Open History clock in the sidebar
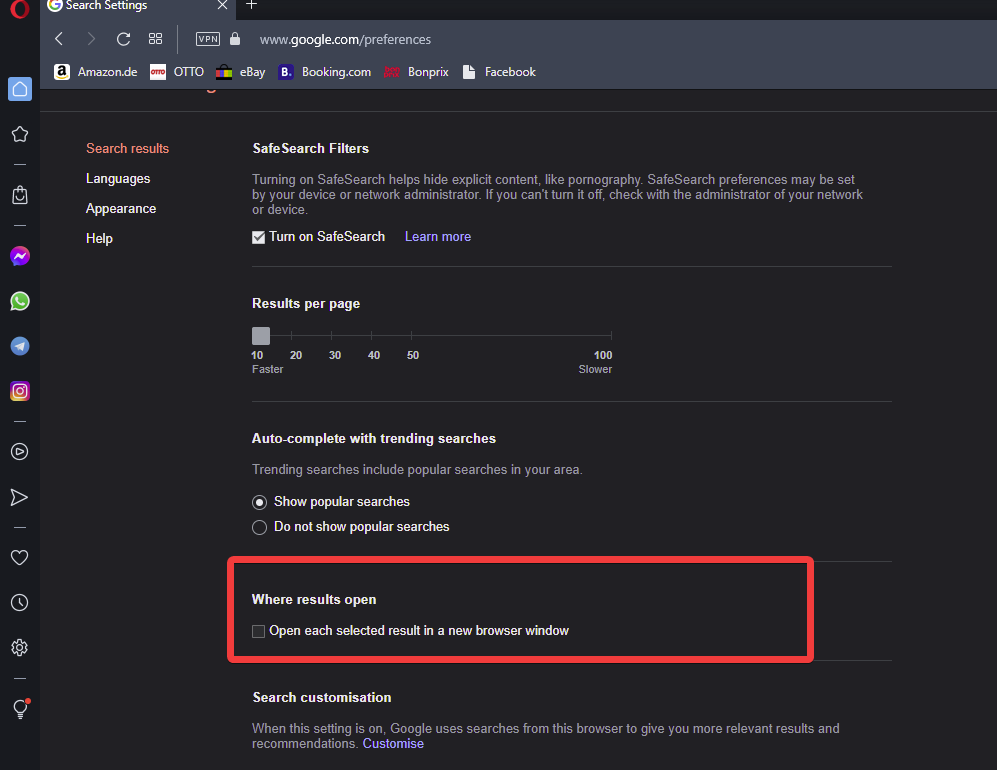 click(20, 602)
